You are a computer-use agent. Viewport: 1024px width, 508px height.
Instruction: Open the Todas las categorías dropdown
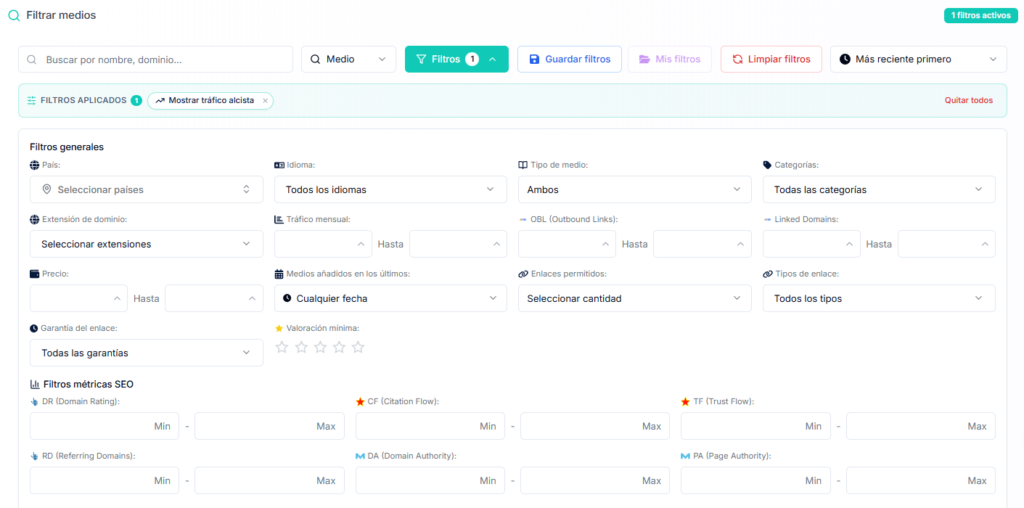pyautogui.click(x=879, y=189)
